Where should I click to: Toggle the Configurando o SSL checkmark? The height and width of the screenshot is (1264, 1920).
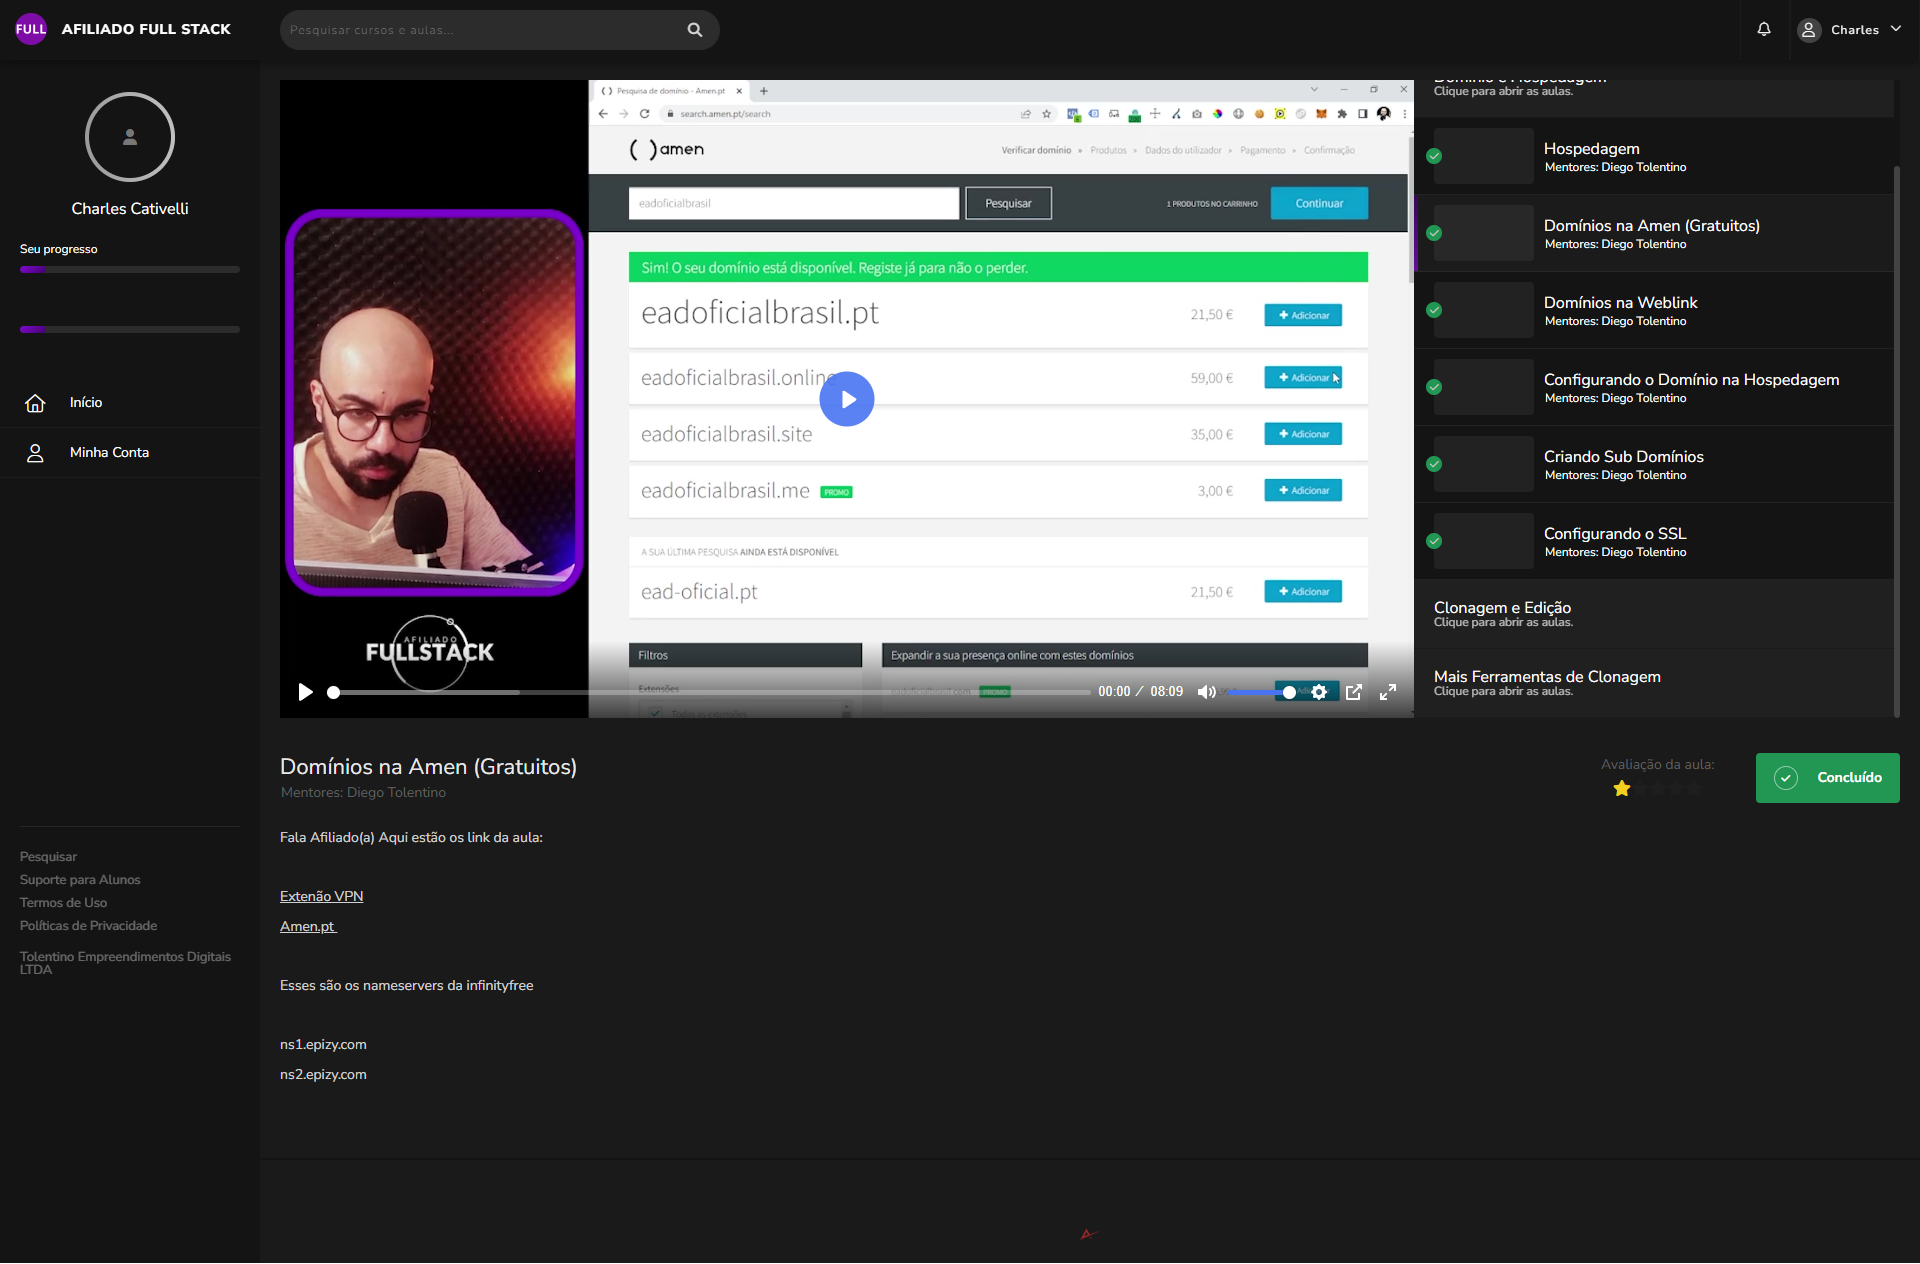tap(1434, 541)
